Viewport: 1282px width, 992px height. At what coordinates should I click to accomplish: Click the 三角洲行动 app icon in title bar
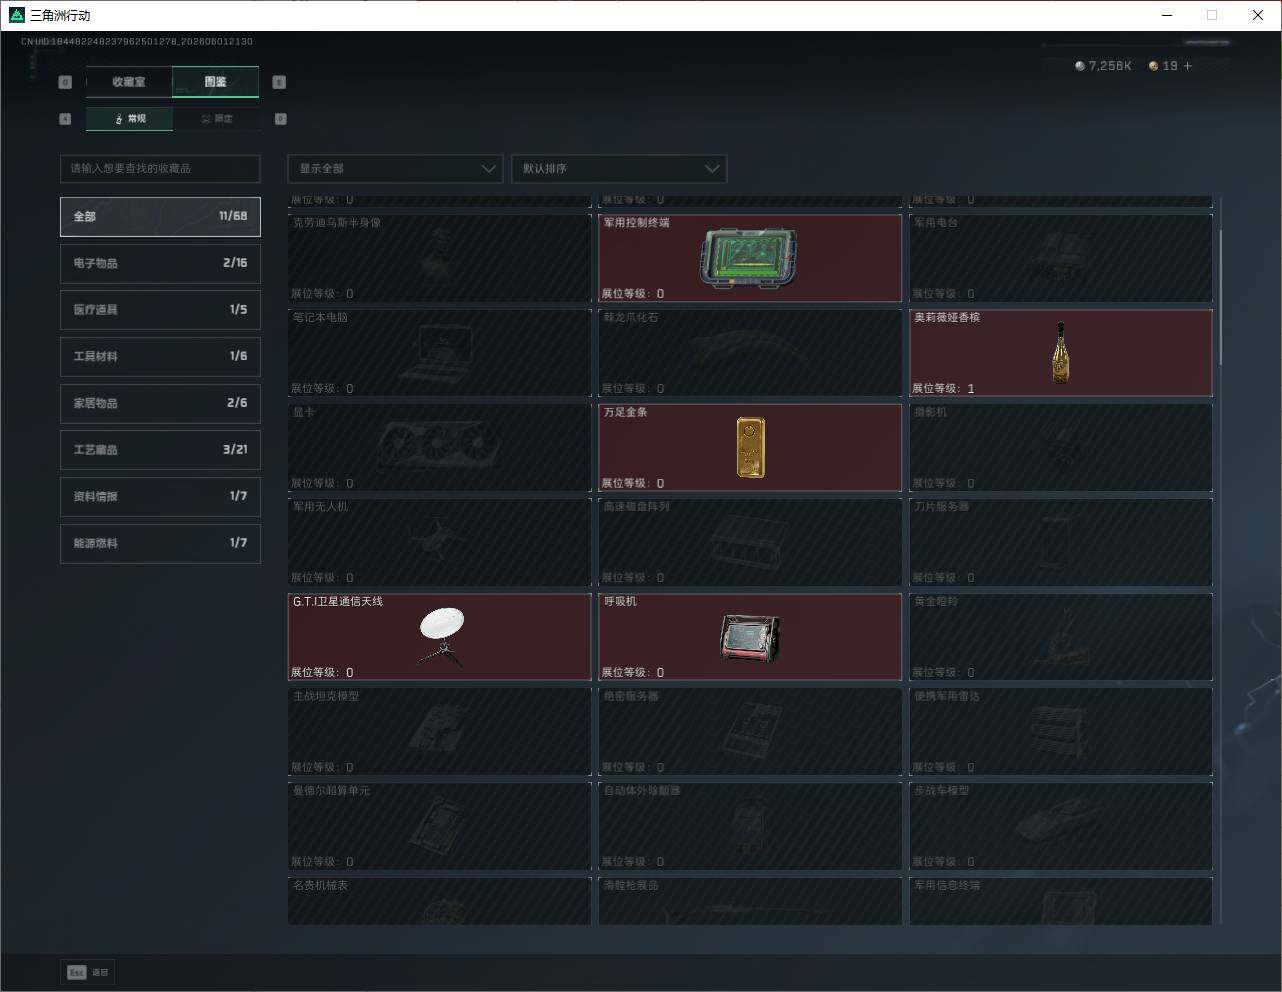coord(16,15)
